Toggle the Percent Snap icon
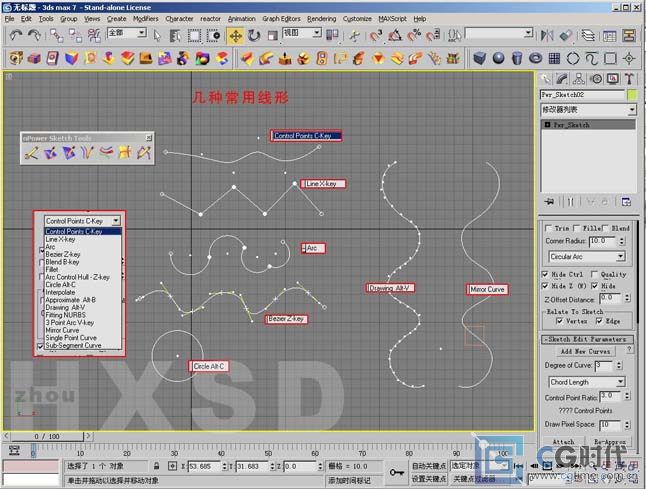646x489 pixels. tap(414, 36)
